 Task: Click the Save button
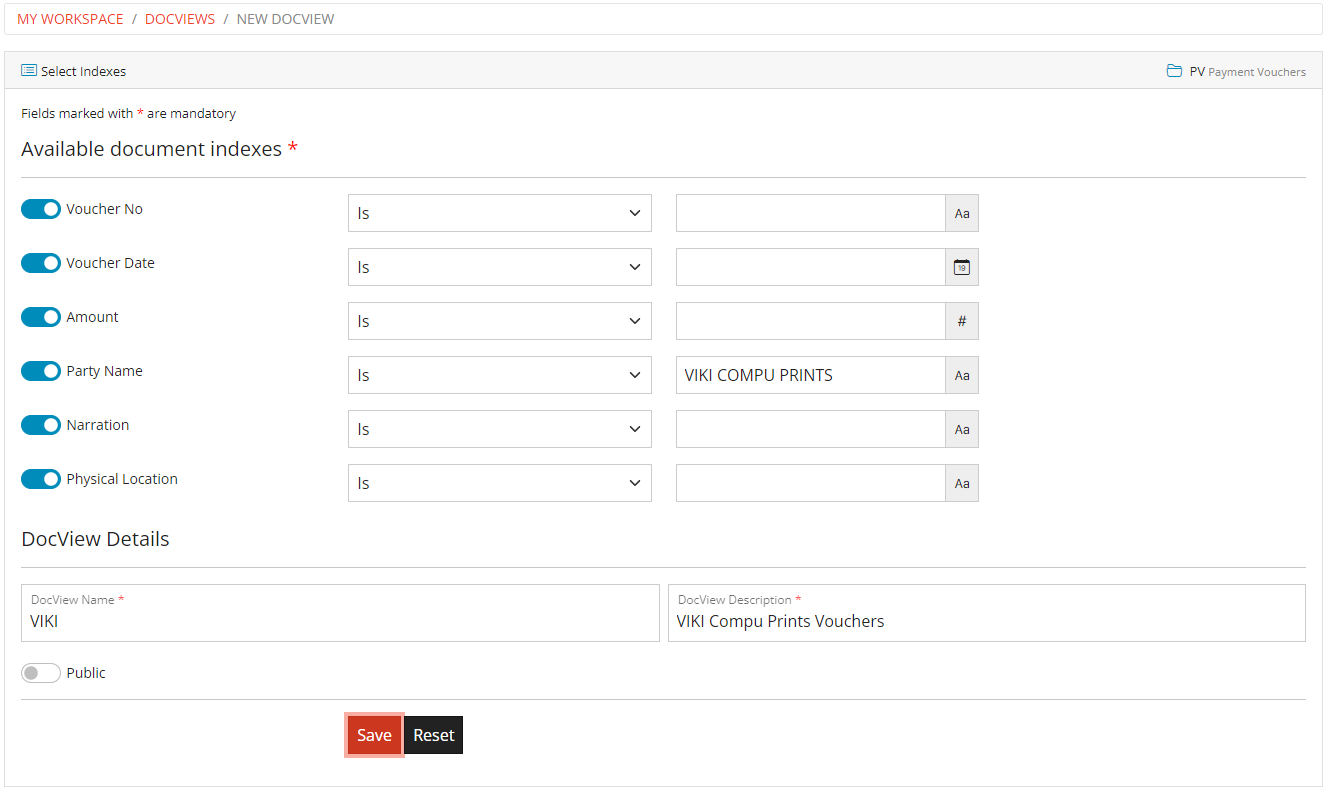click(x=373, y=734)
